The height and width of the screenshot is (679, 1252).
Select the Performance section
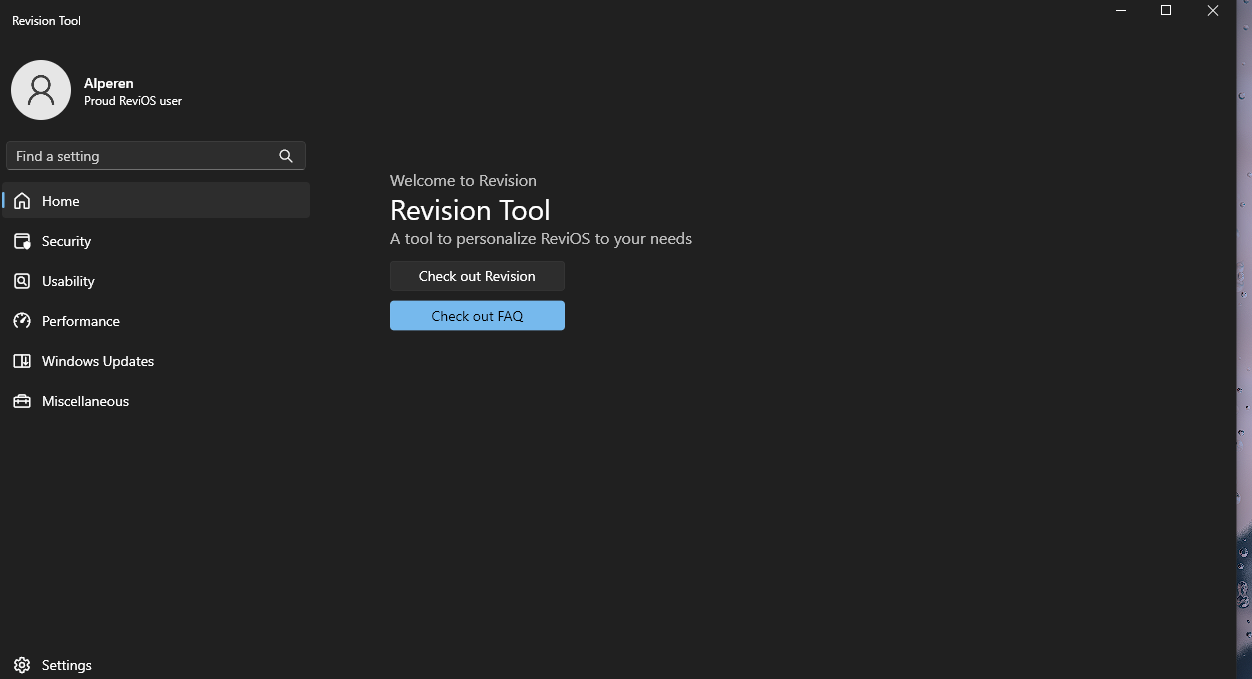click(156, 321)
